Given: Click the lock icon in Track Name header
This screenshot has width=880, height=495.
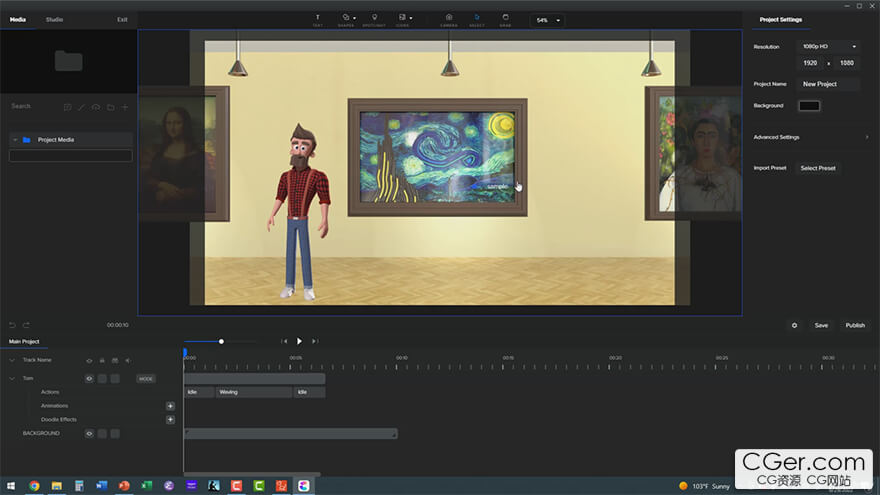Looking at the screenshot, I should coord(102,360).
